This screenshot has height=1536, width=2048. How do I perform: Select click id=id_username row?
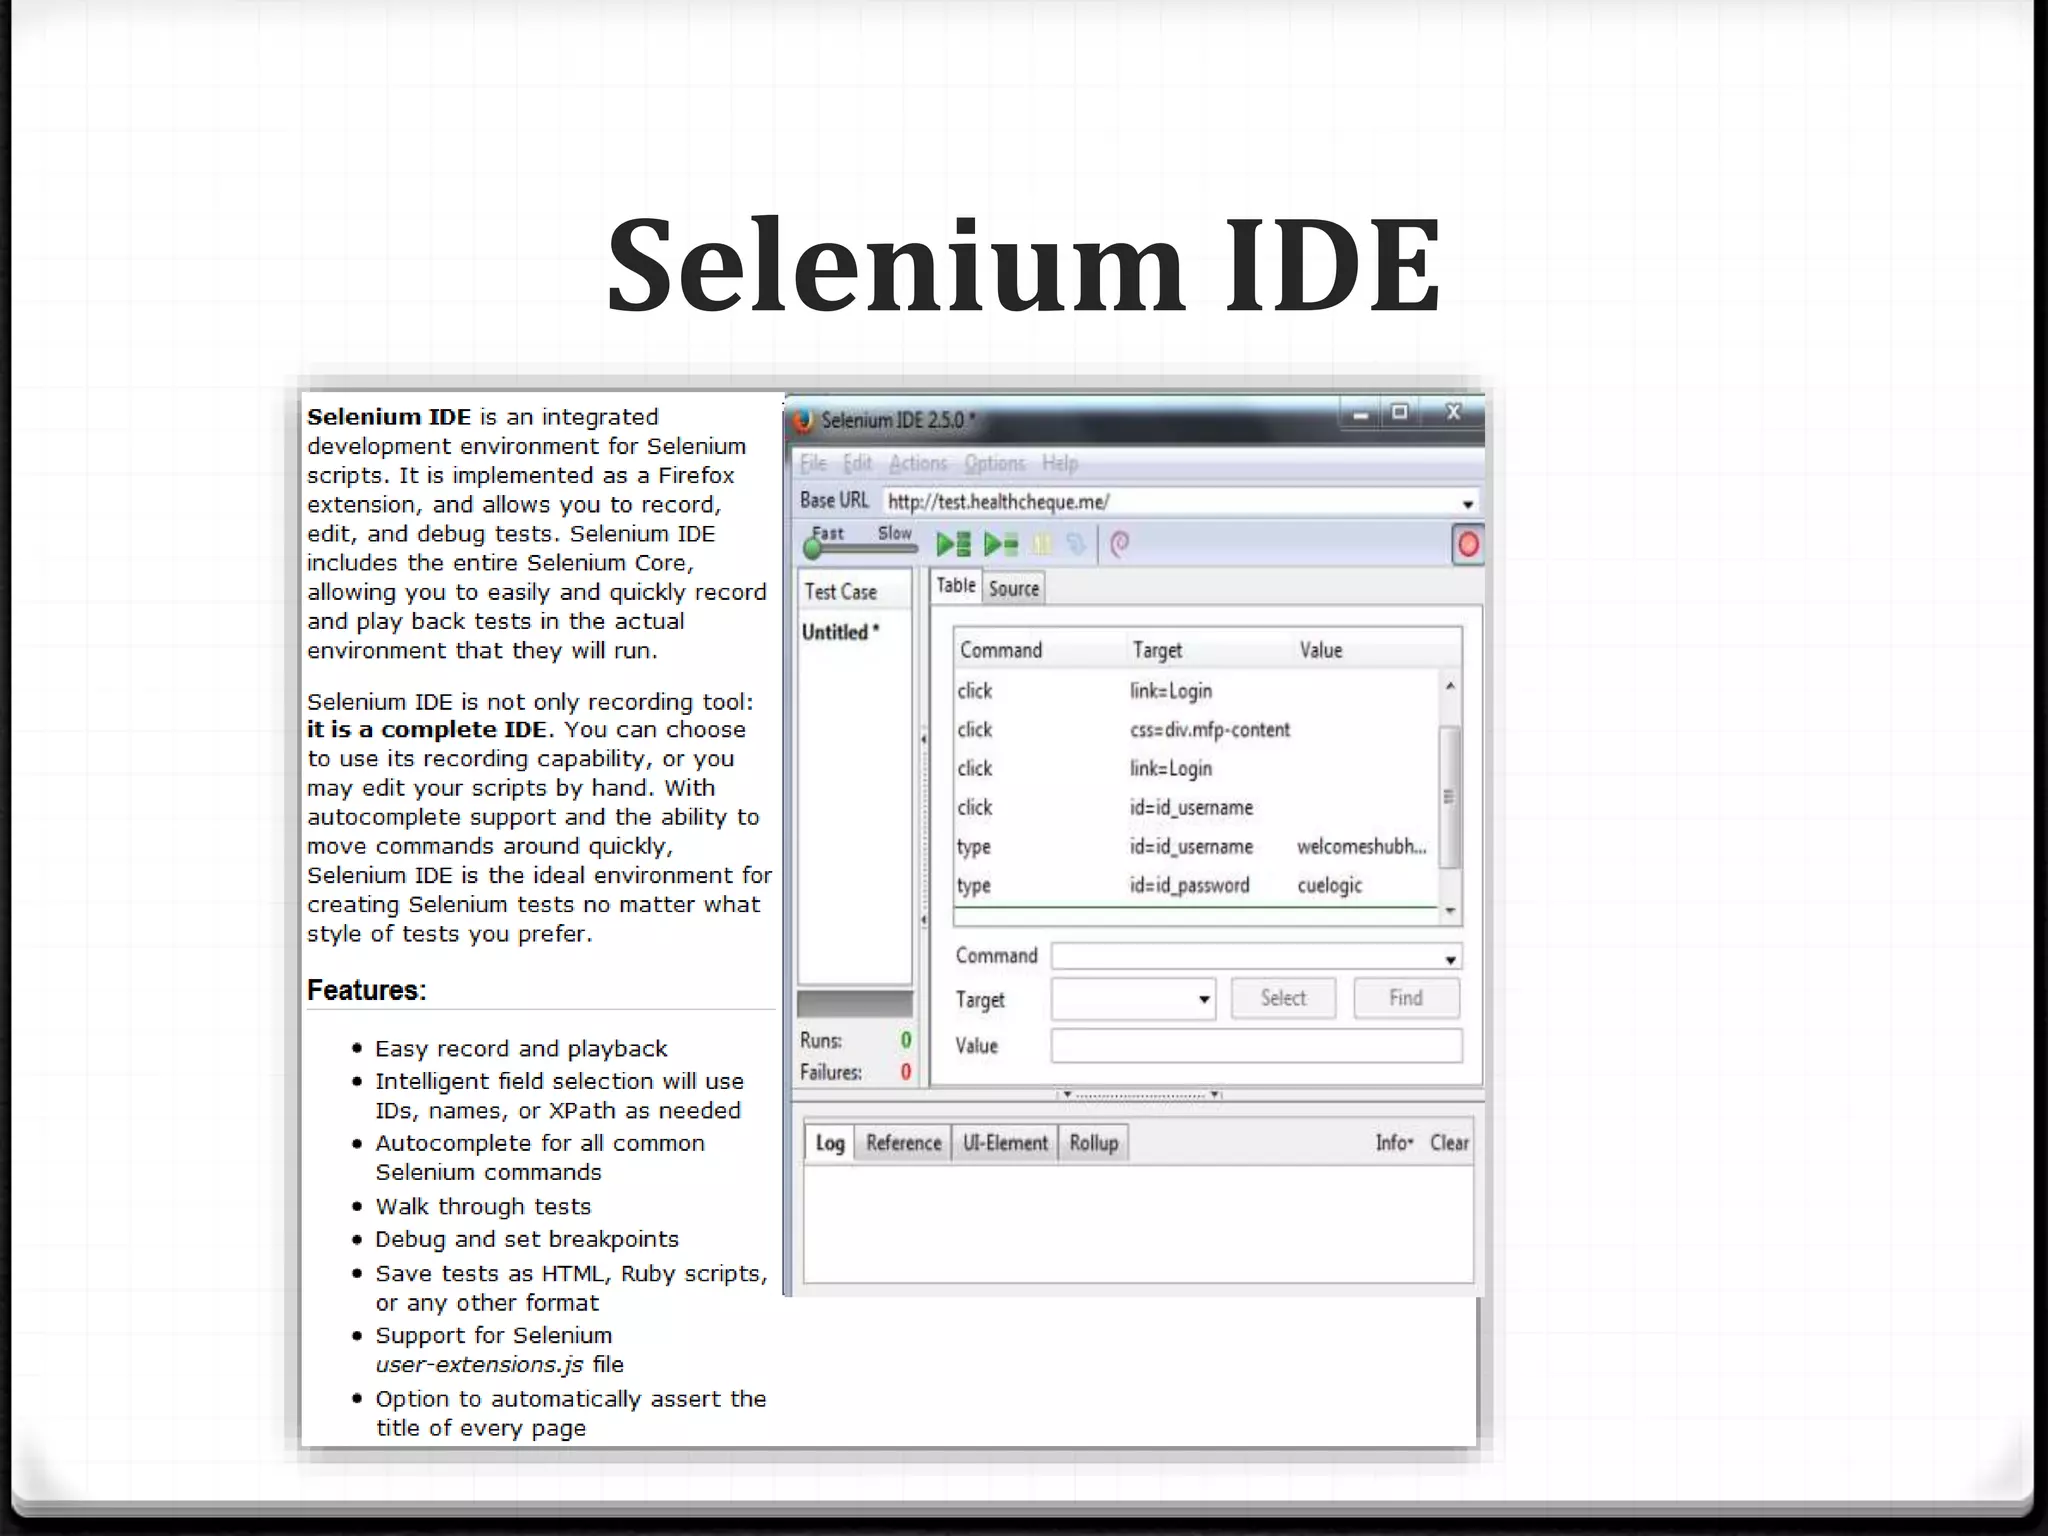coord(1196,807)
